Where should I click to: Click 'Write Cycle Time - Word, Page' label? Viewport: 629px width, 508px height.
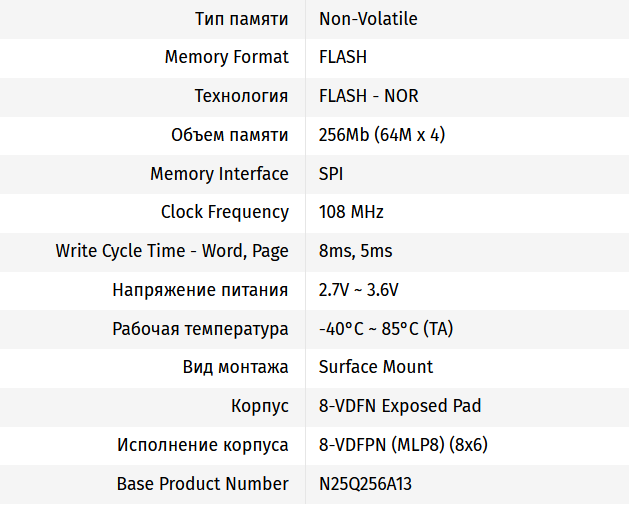[x=172, y=251]
